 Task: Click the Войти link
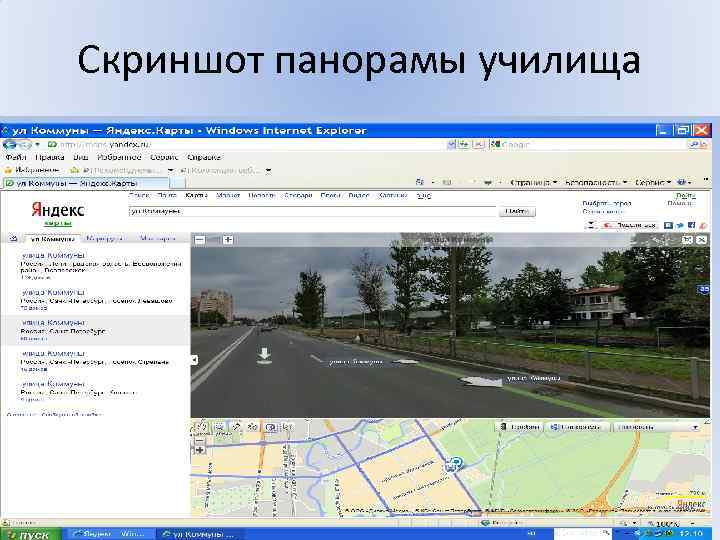tap(686, 196)
